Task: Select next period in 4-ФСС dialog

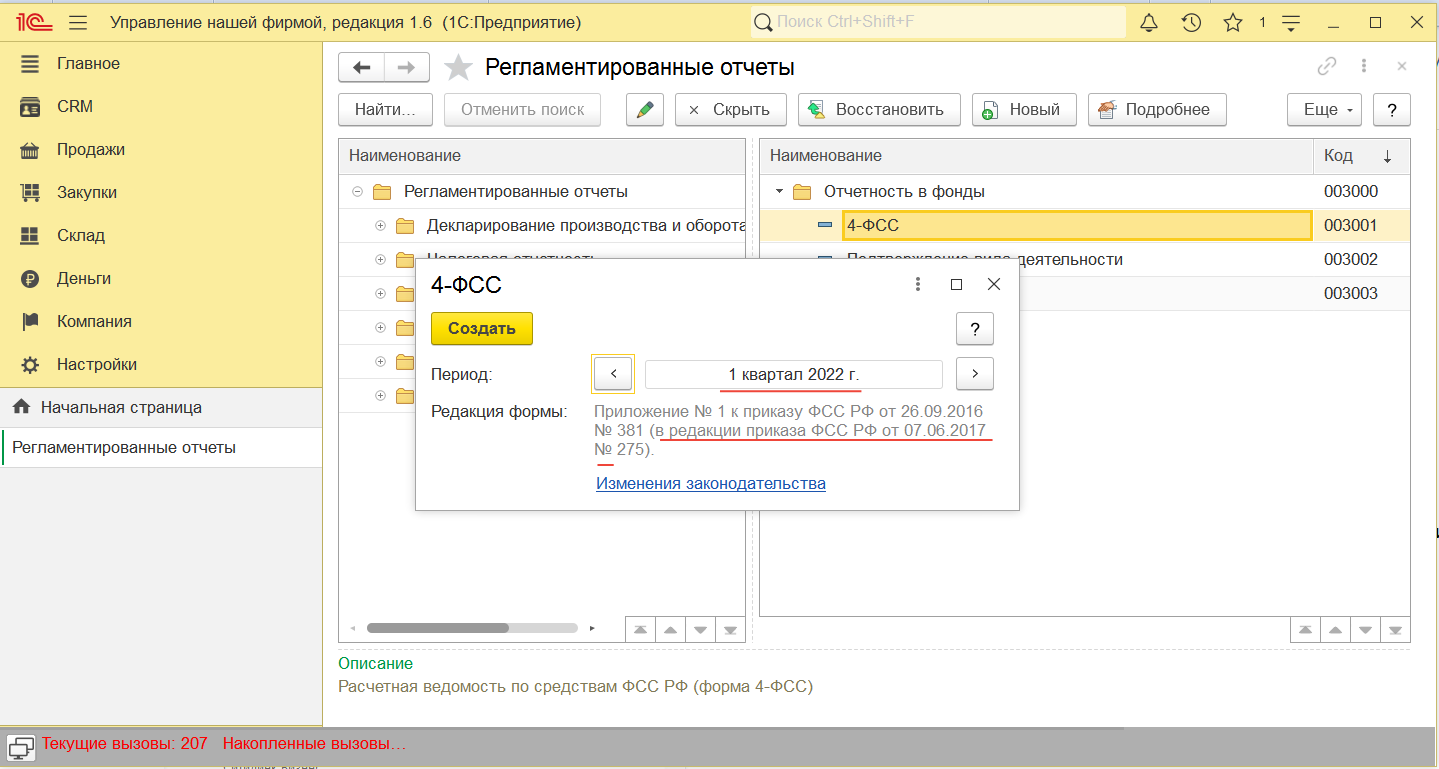Action: point(975,374)
